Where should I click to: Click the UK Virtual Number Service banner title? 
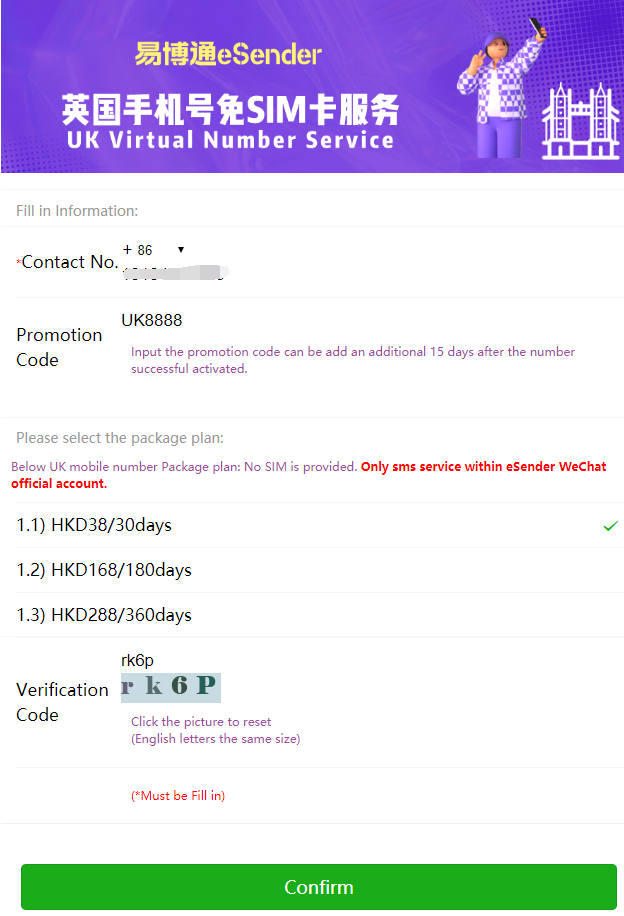[x=230, y=140]
